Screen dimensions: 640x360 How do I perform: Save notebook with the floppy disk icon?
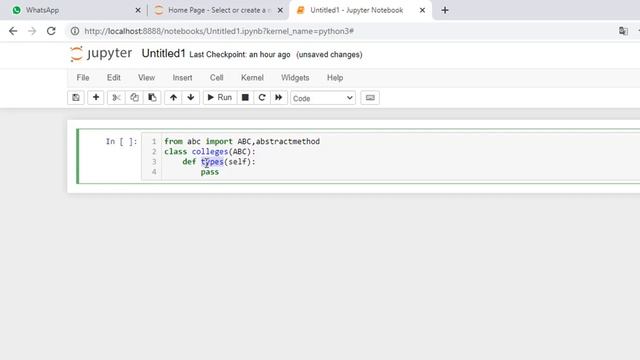76,98
